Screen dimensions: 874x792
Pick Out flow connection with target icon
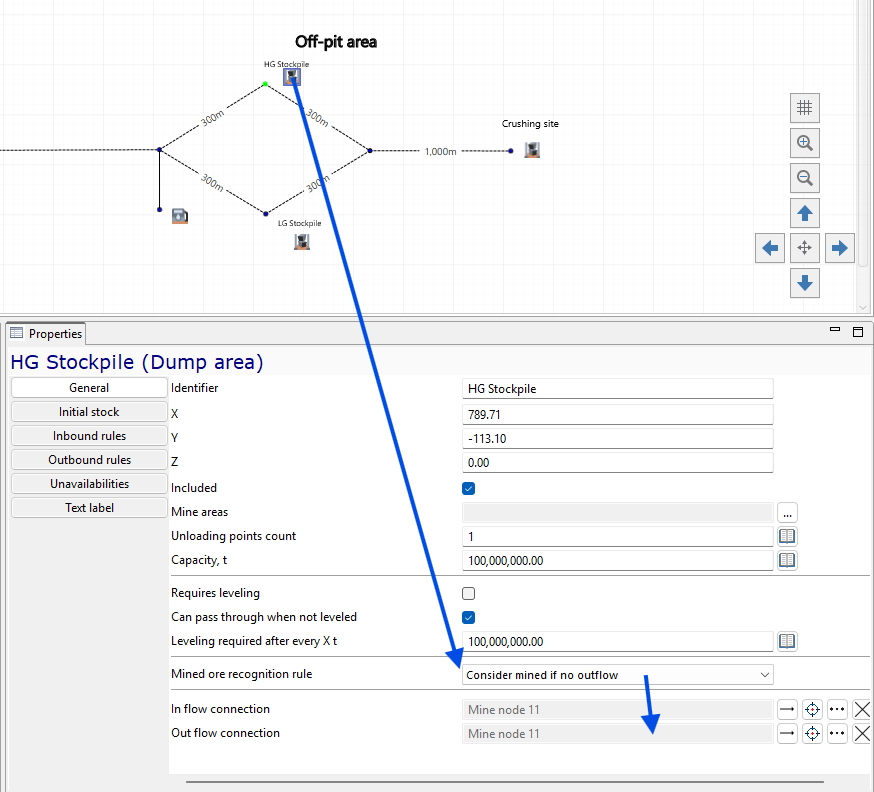pos(812,733)
